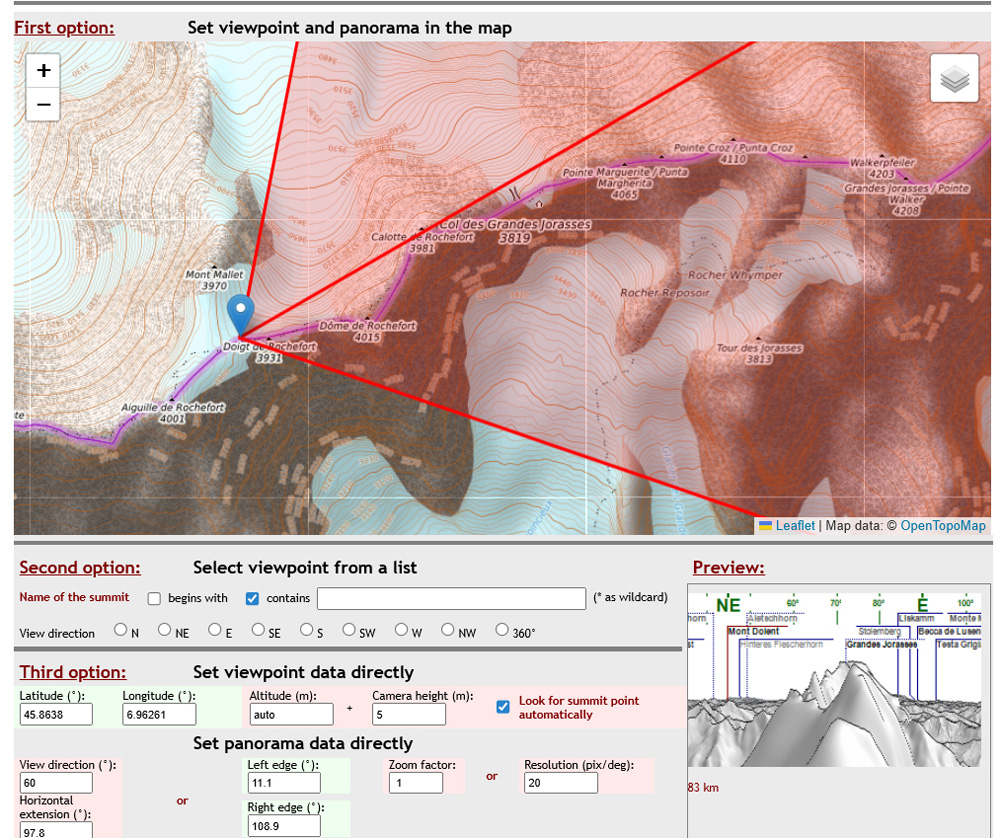Open the OpenTopoMap attribution link
This screenshot has width=1000, height=838.
tap(942, 526)
